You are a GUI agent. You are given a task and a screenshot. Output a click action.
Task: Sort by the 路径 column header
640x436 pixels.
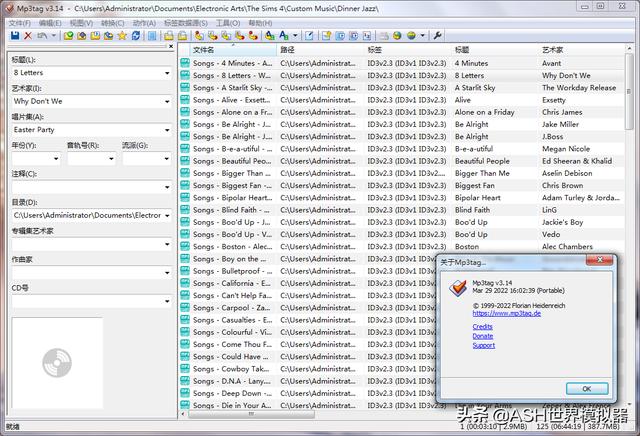click(x=320, y=50)
